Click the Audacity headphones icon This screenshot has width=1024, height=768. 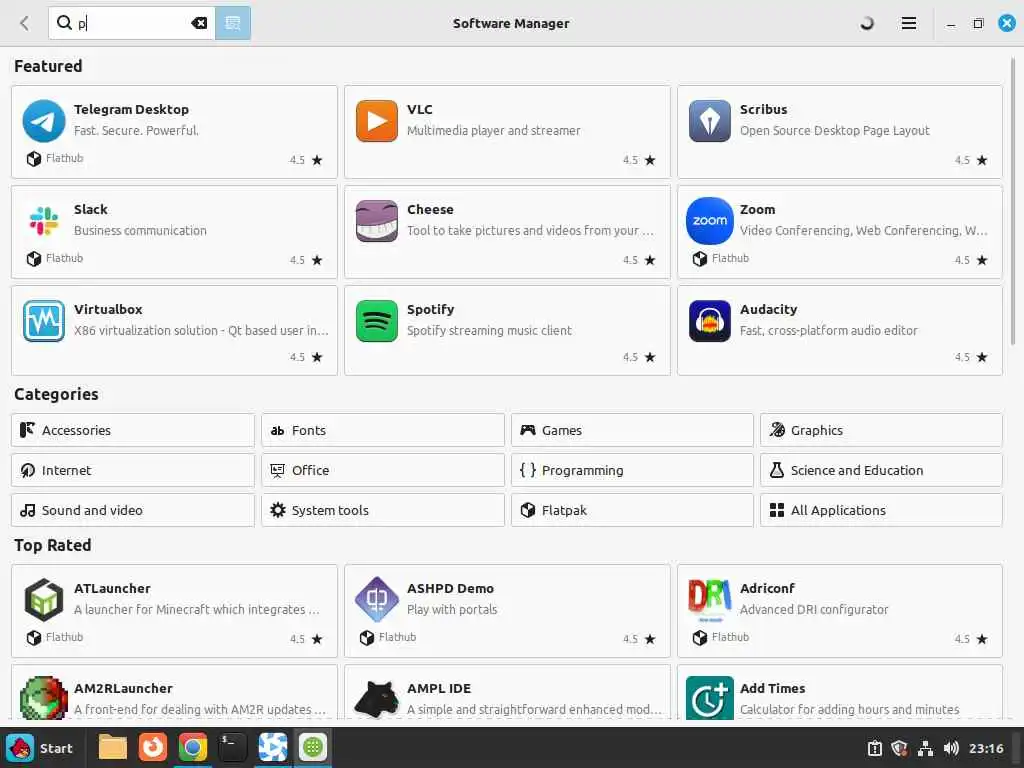click(710, 321)
